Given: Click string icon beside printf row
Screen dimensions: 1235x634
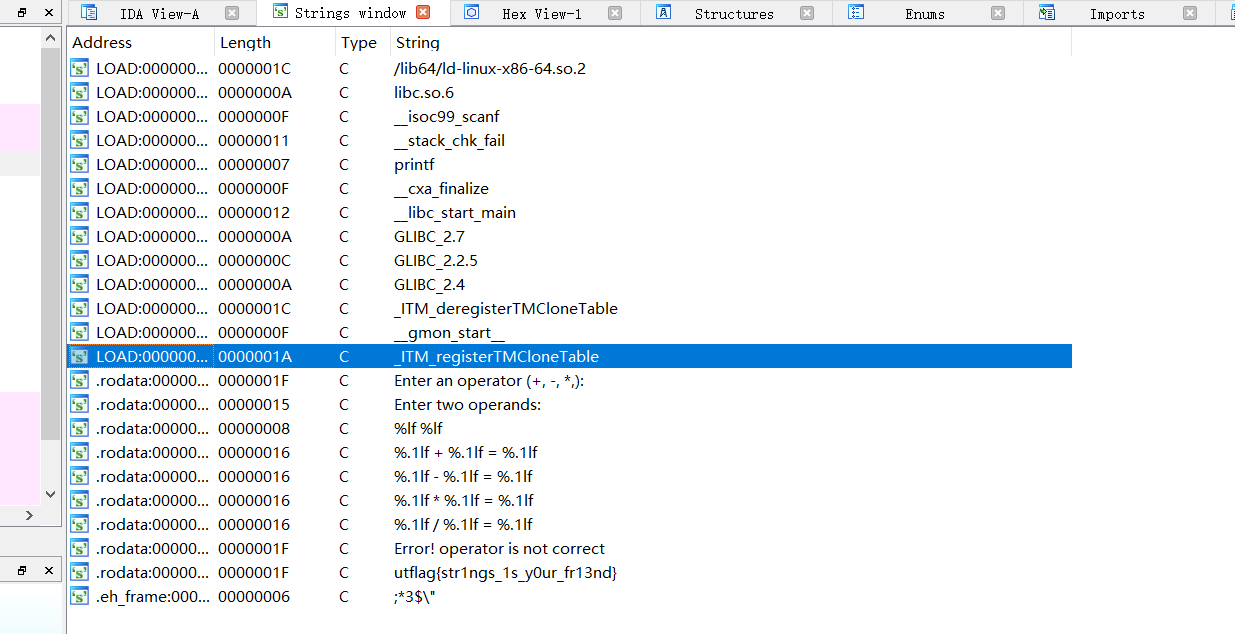Looking at the screenshot, I should point(79,165).
